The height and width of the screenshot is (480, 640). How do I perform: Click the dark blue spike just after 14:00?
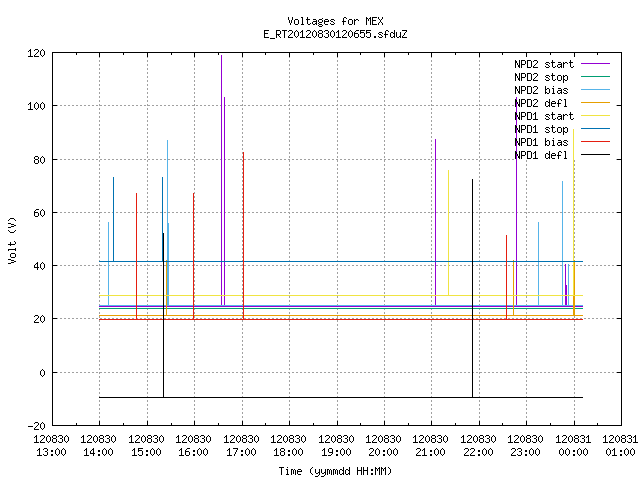113,219
